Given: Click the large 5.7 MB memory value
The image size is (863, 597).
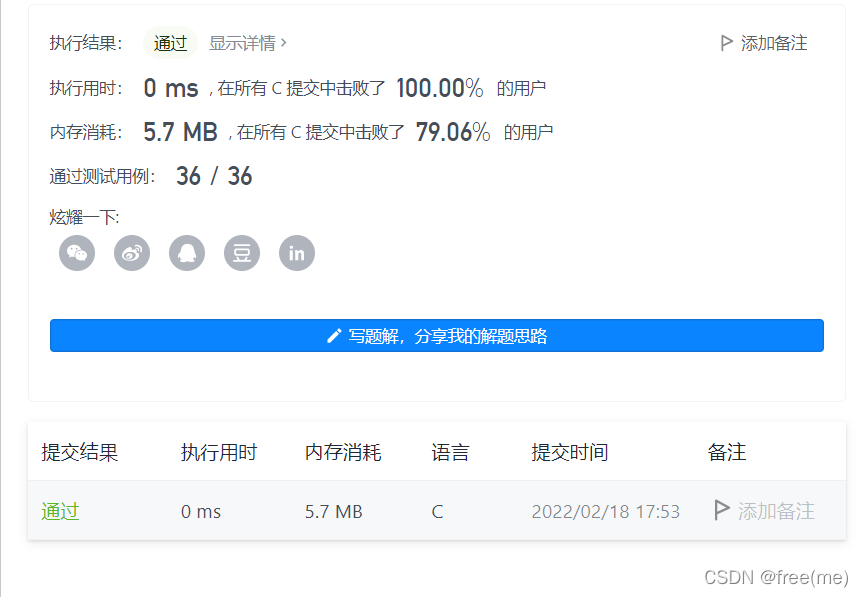Looking at the screenshot, I should tap(181, 132).
